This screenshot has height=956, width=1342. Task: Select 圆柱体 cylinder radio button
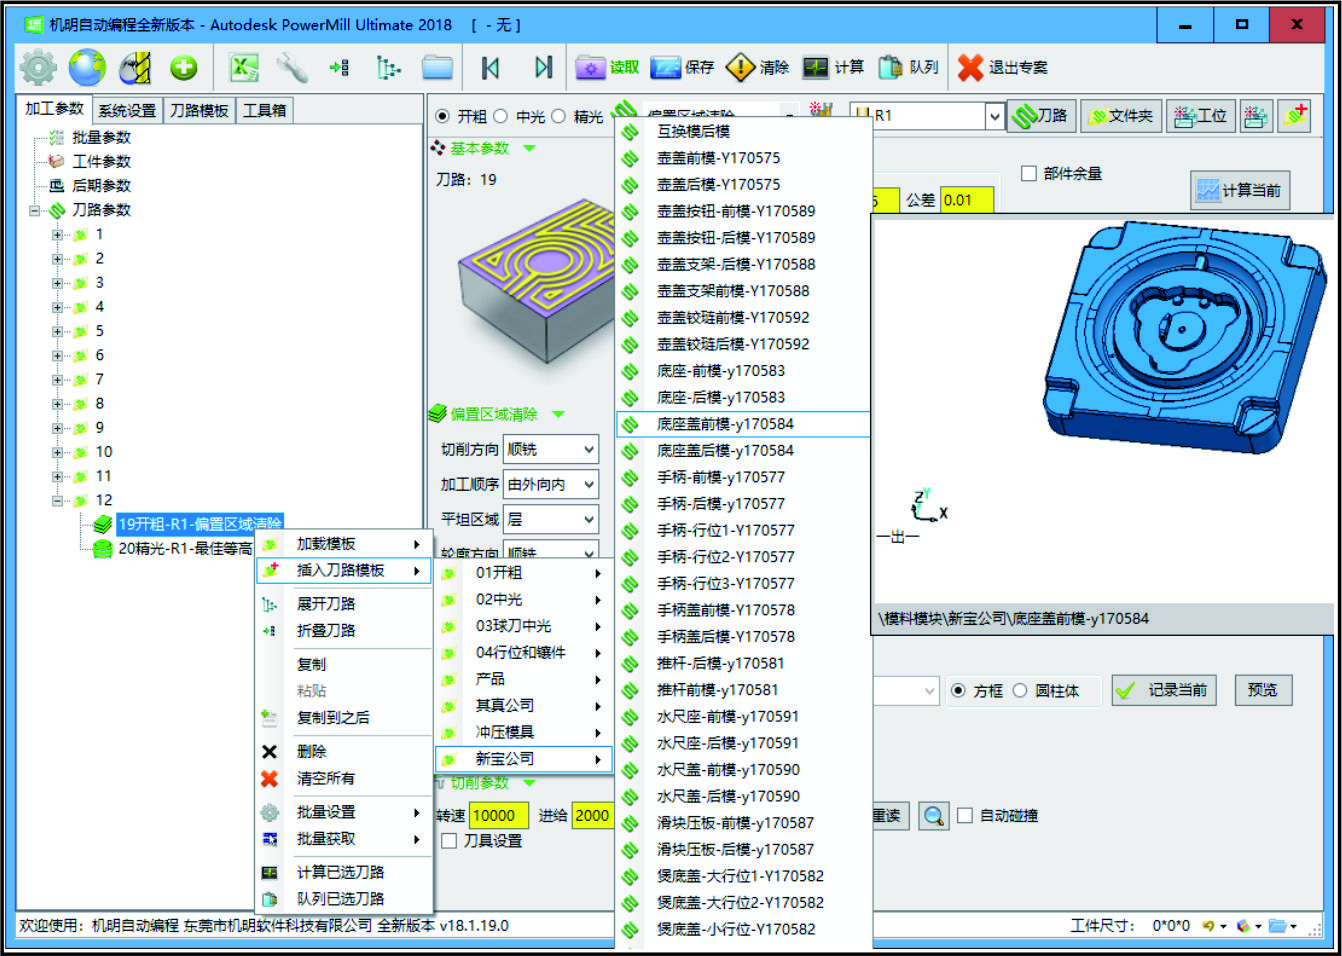(x=1020, y=691)
